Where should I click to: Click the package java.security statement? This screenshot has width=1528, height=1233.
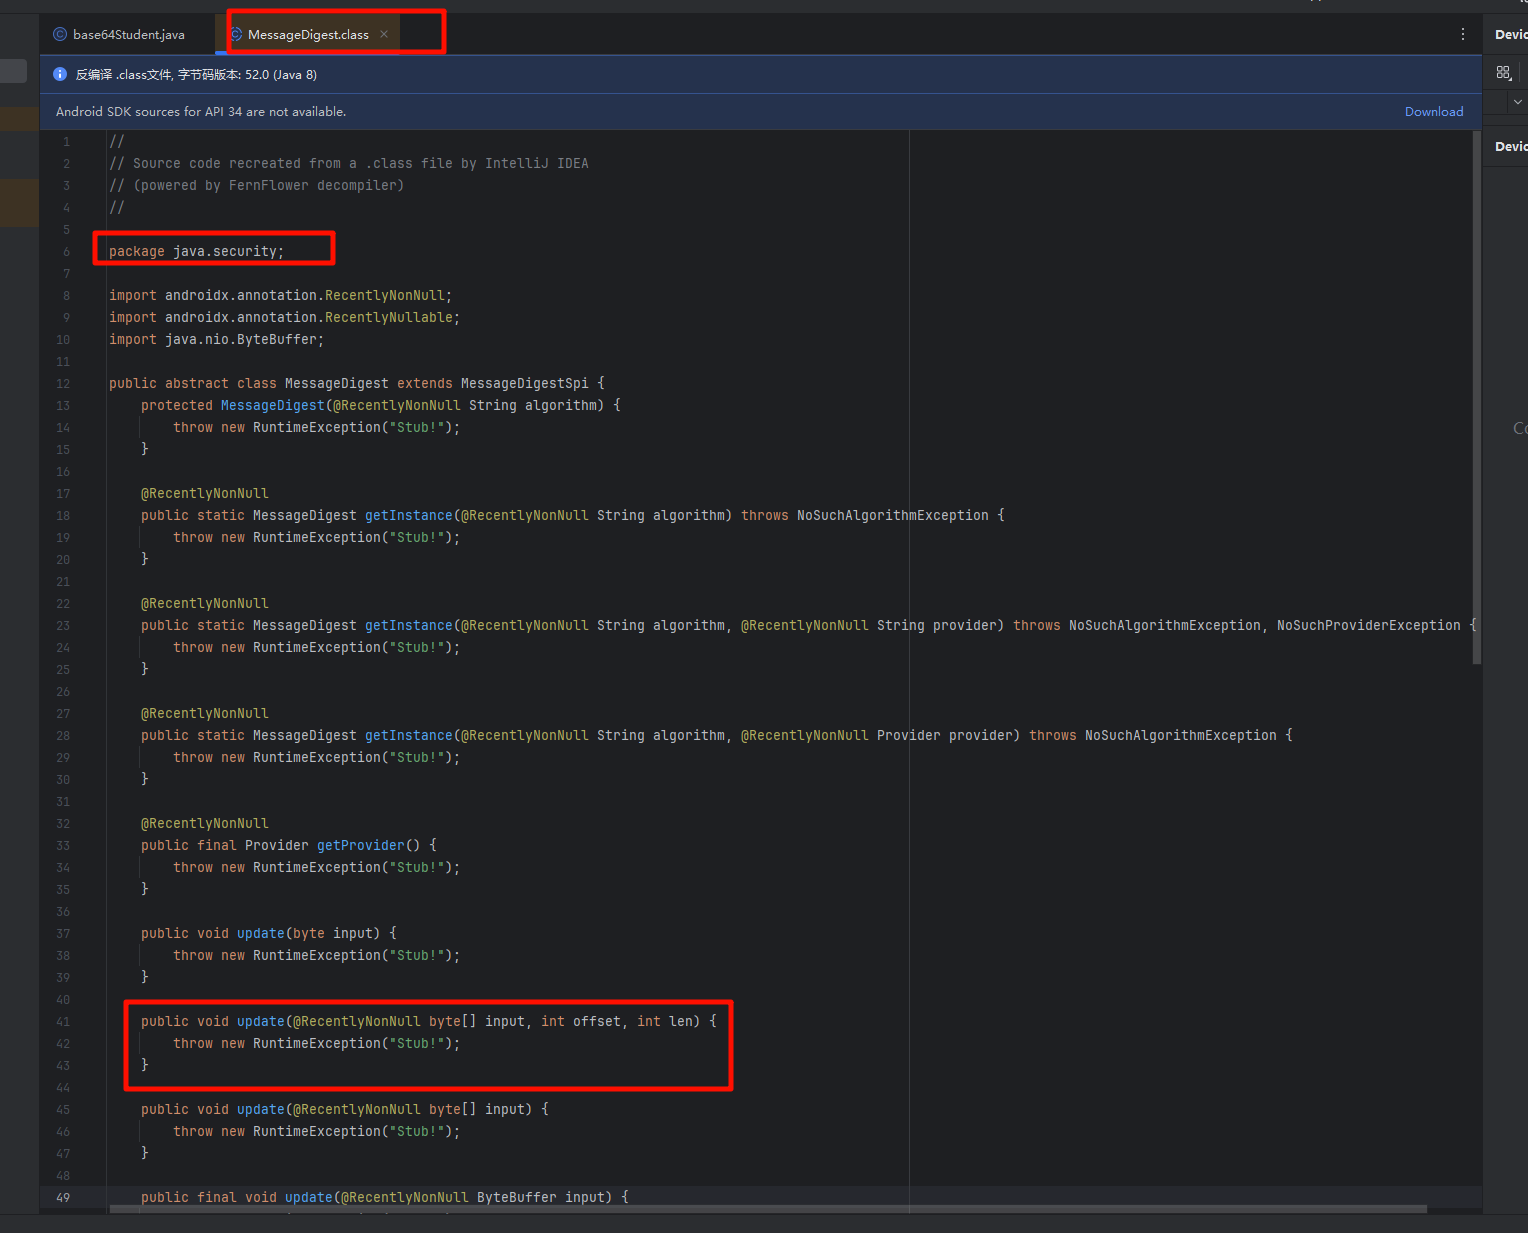[x=196, y=251]
